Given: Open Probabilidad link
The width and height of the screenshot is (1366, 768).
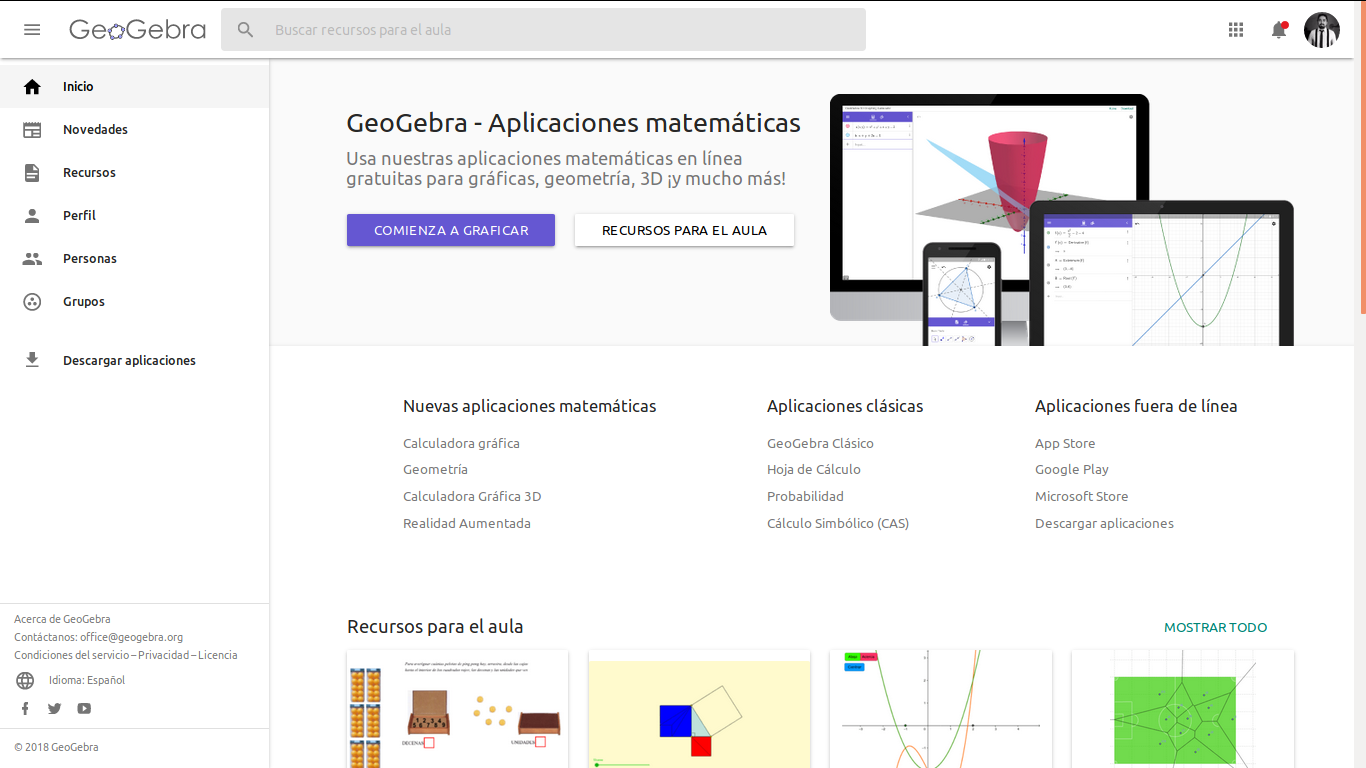Looking at the screenshot, I should point(805,496).
